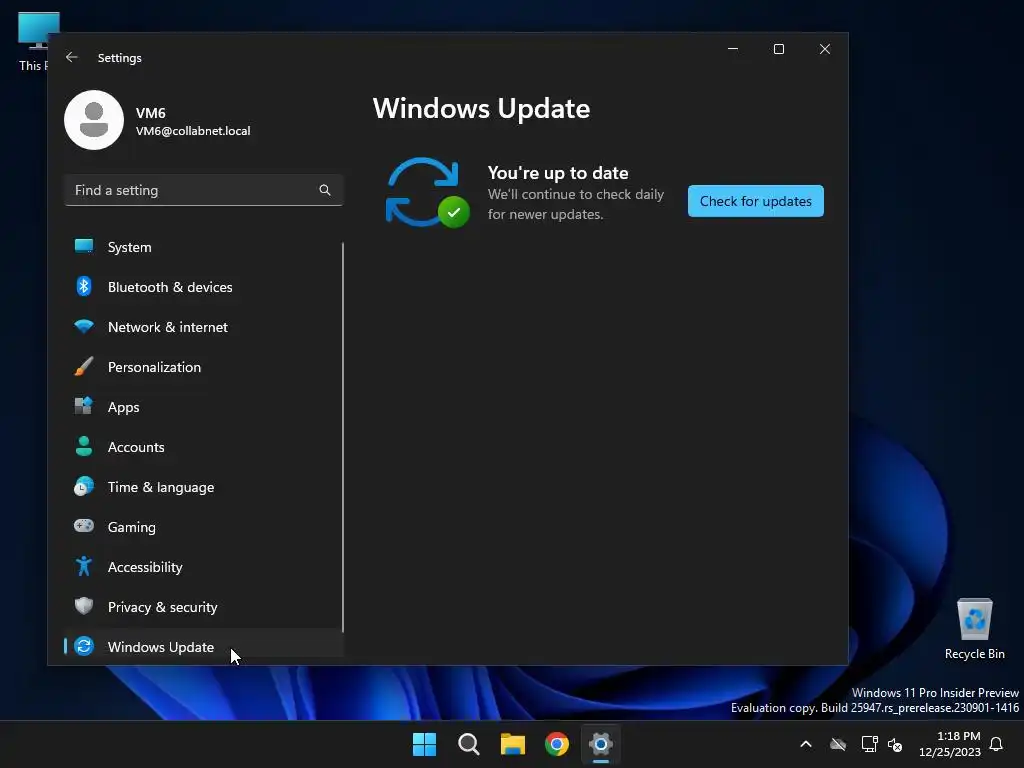The width and height of the screenshot is (1024, 768).
Task: Click the search magnifier in Find a setting
Action: pyautogui.click(x=325, y=190)
